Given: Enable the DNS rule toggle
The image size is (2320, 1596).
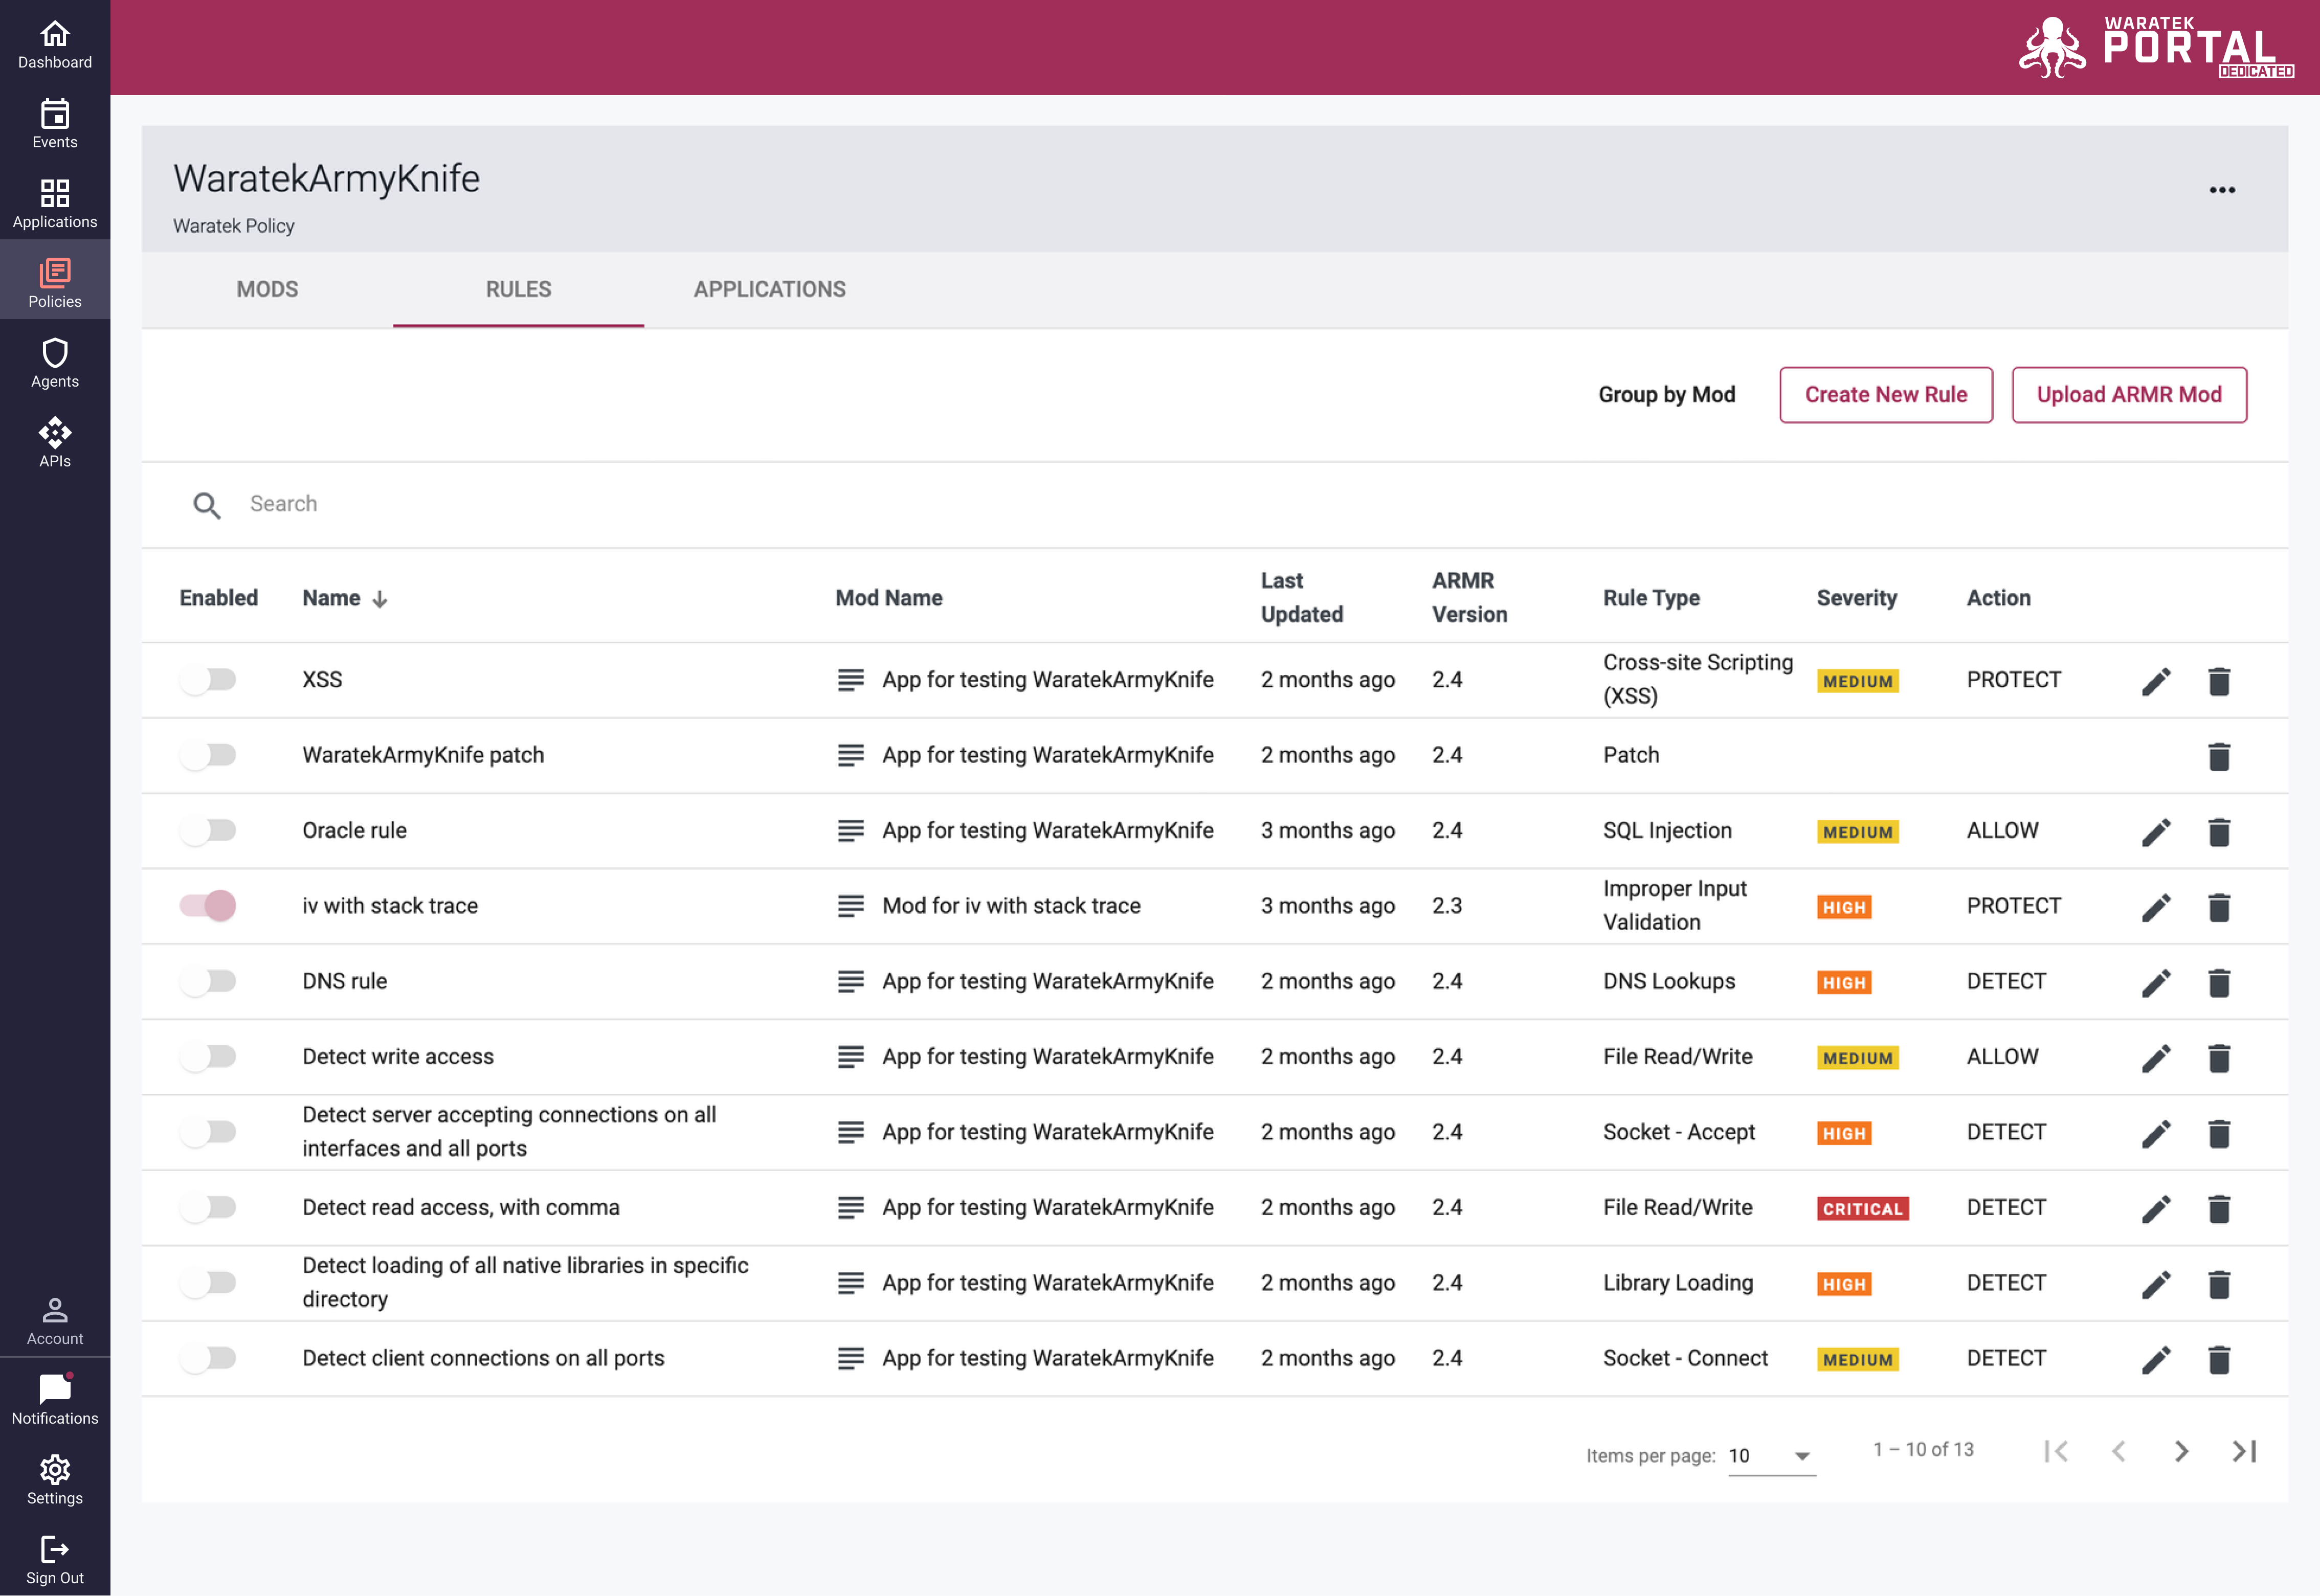Looking at the screenshot, I should tap(208, 981).
